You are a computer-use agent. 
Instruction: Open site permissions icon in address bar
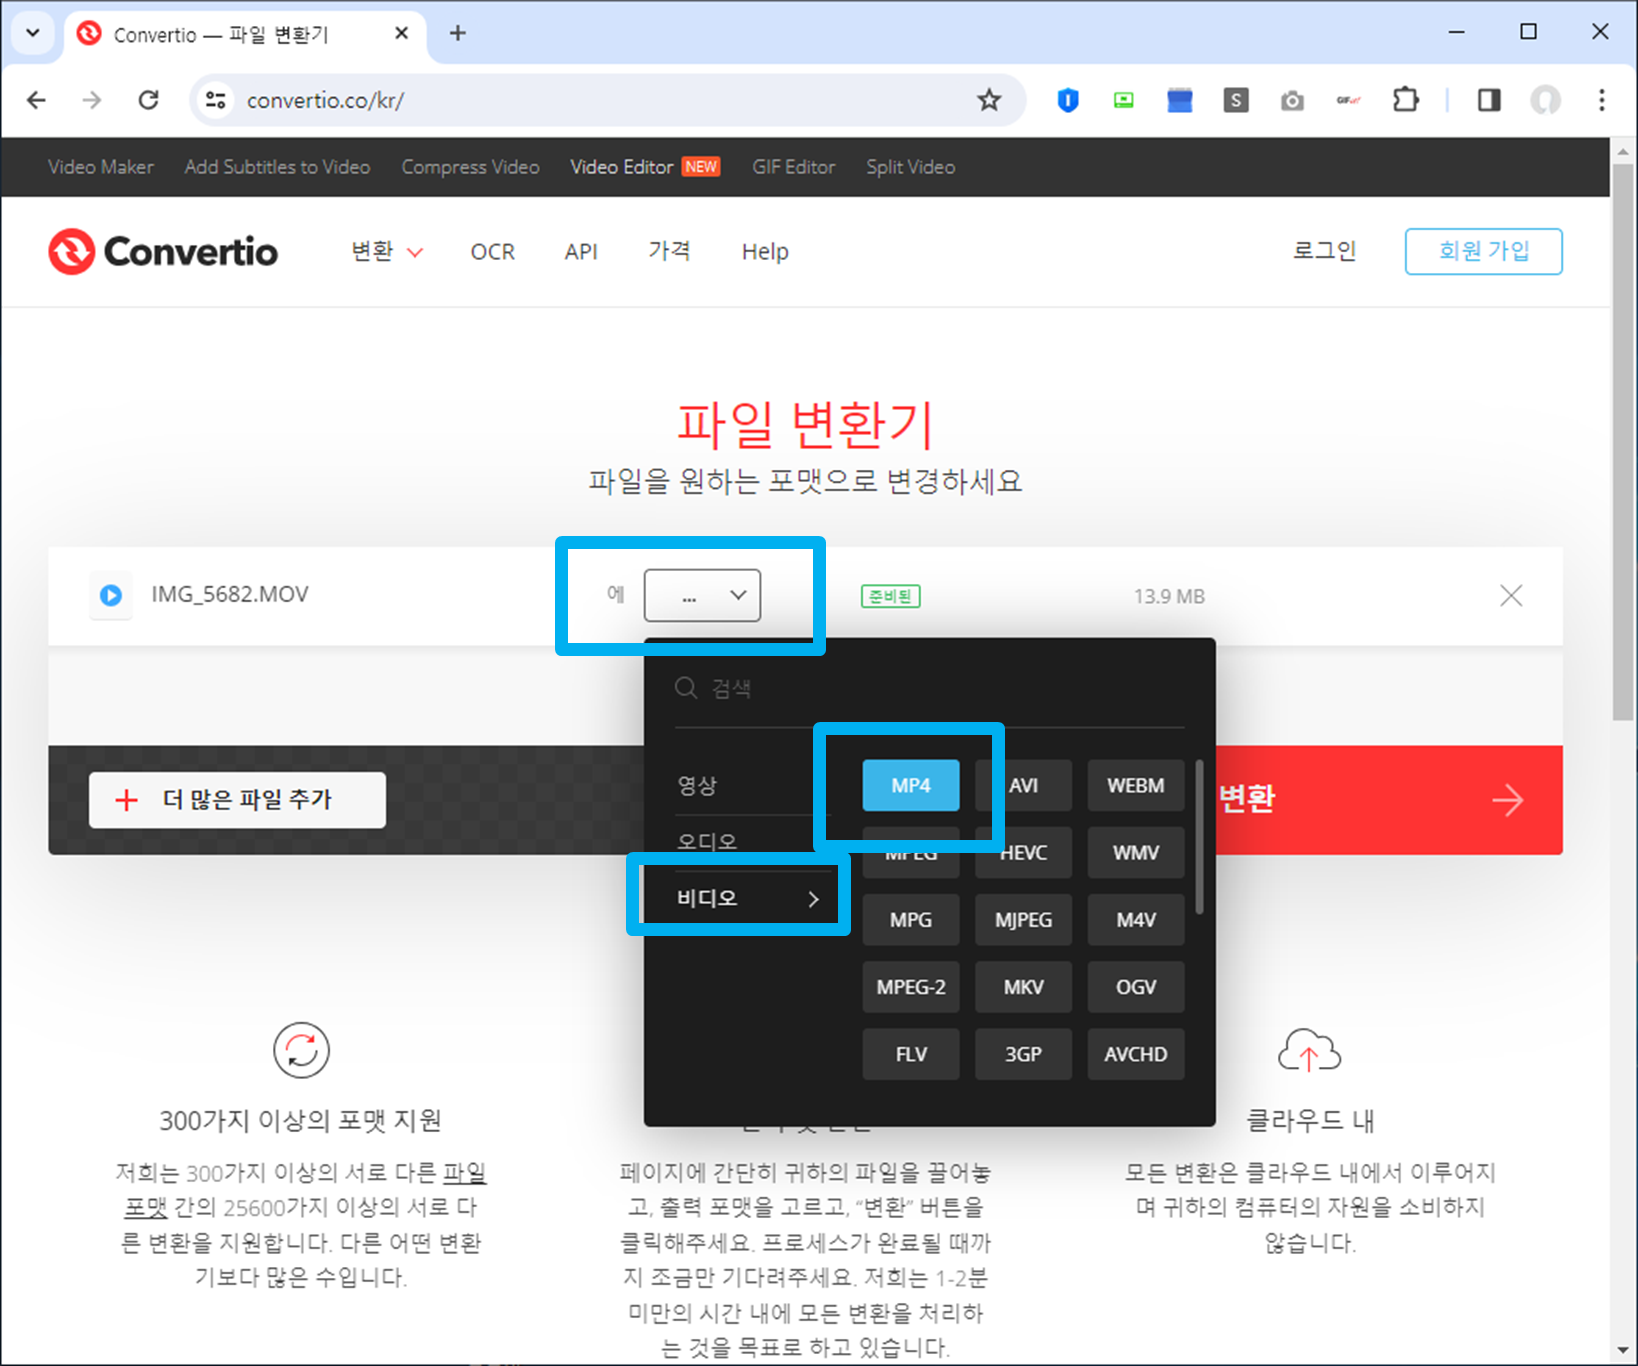tap(214, 100)
